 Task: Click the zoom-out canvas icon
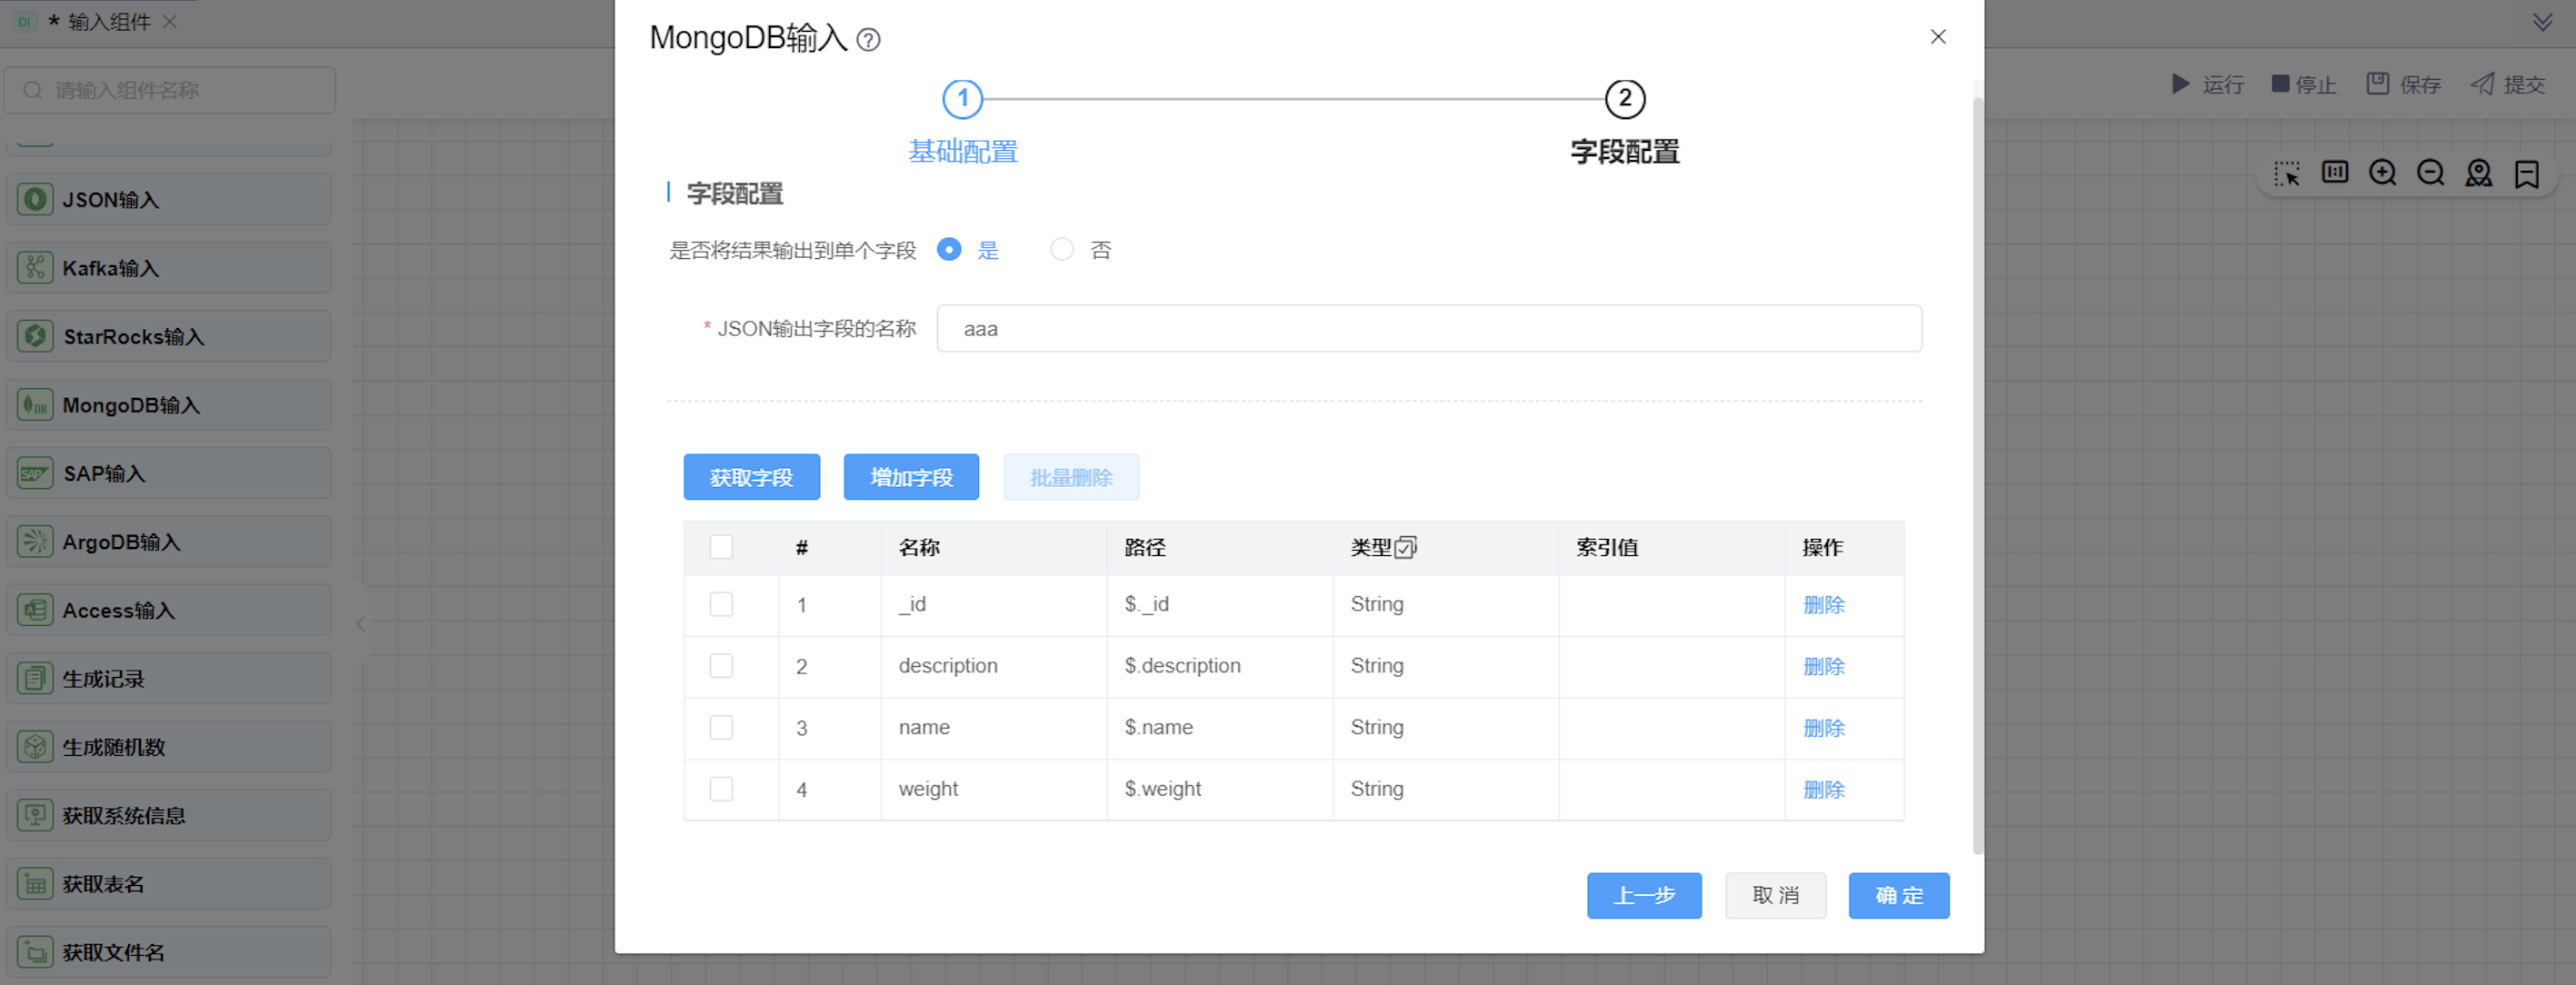(2430, 173)
